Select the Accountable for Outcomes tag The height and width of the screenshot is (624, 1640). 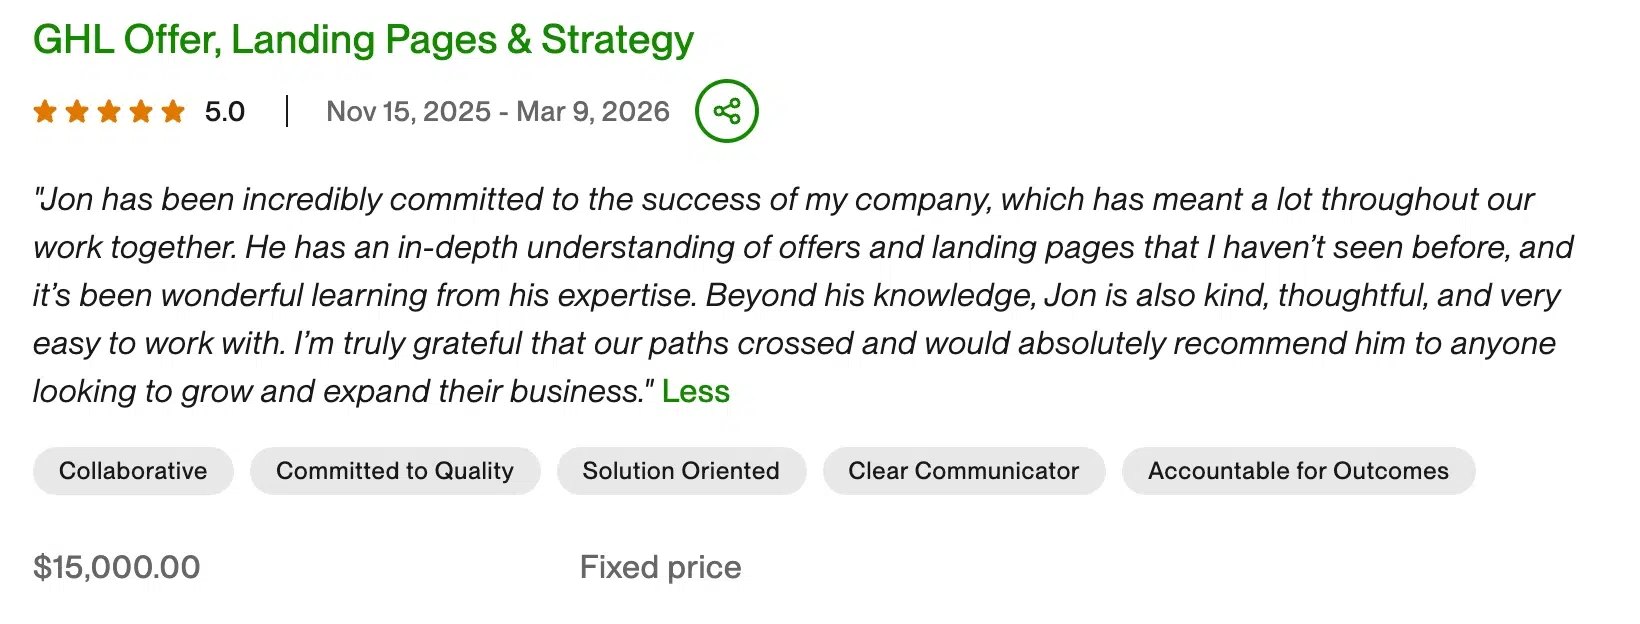click(1298, 470)
